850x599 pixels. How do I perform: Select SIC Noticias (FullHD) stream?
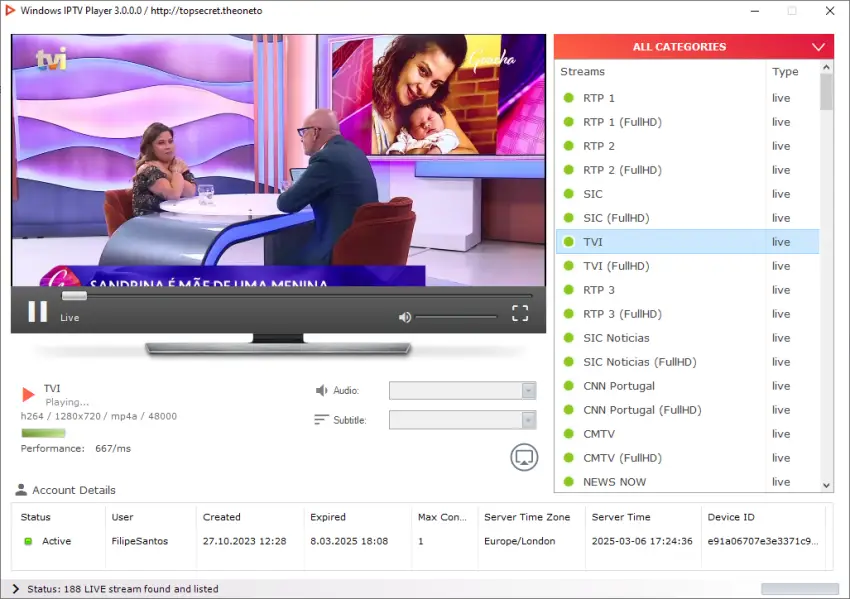(687, 362)
